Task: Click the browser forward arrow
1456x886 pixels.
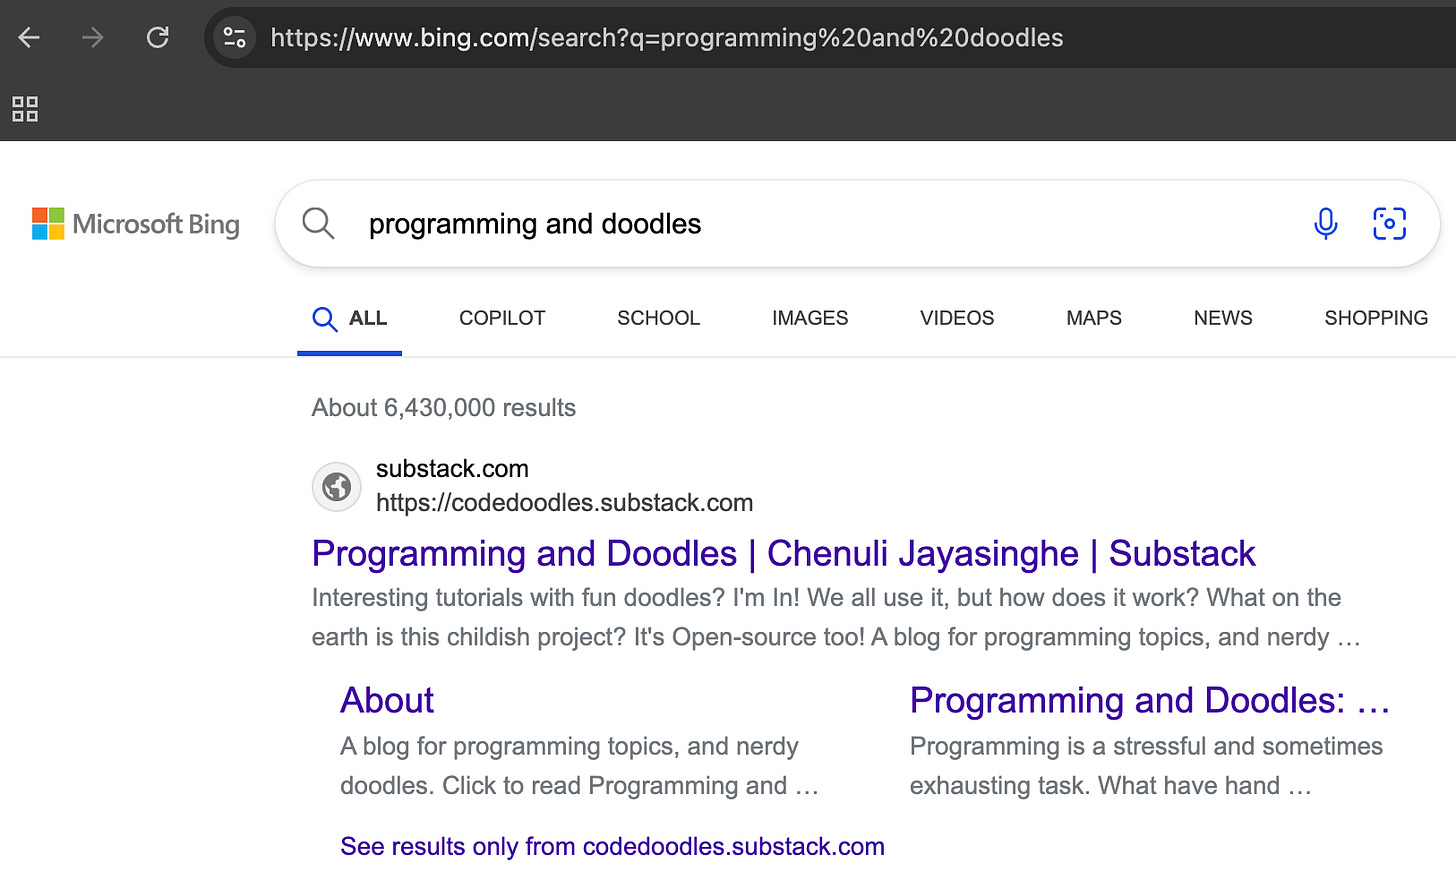Action: point(93,38)
